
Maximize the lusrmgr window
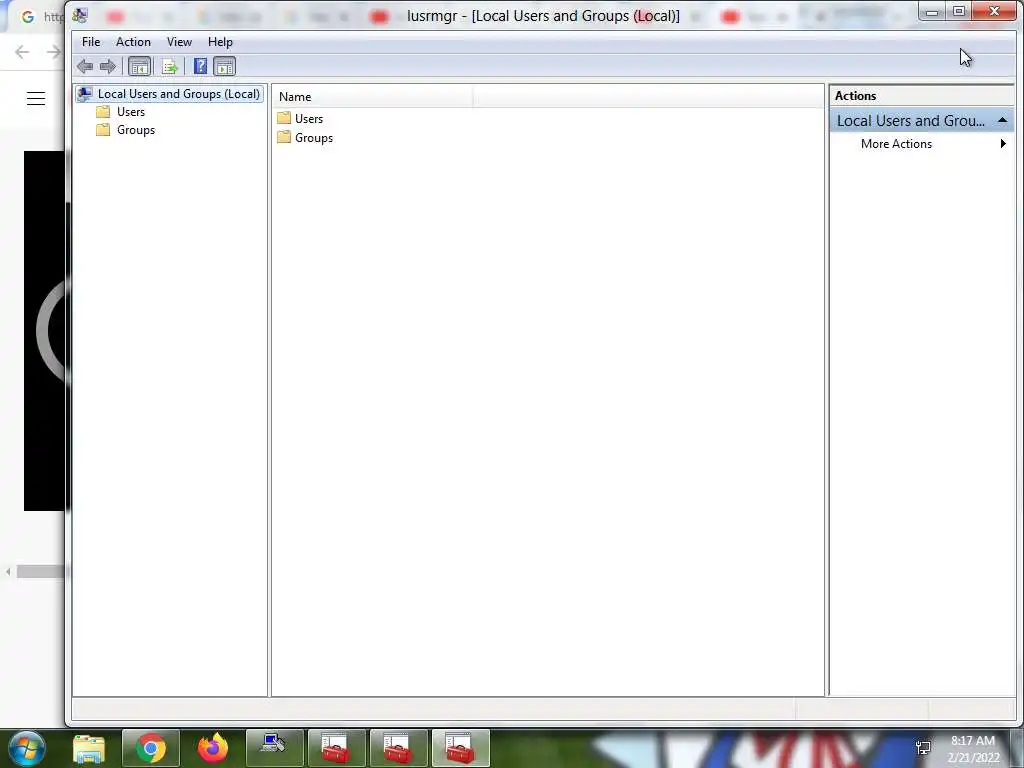pos(959,11)
